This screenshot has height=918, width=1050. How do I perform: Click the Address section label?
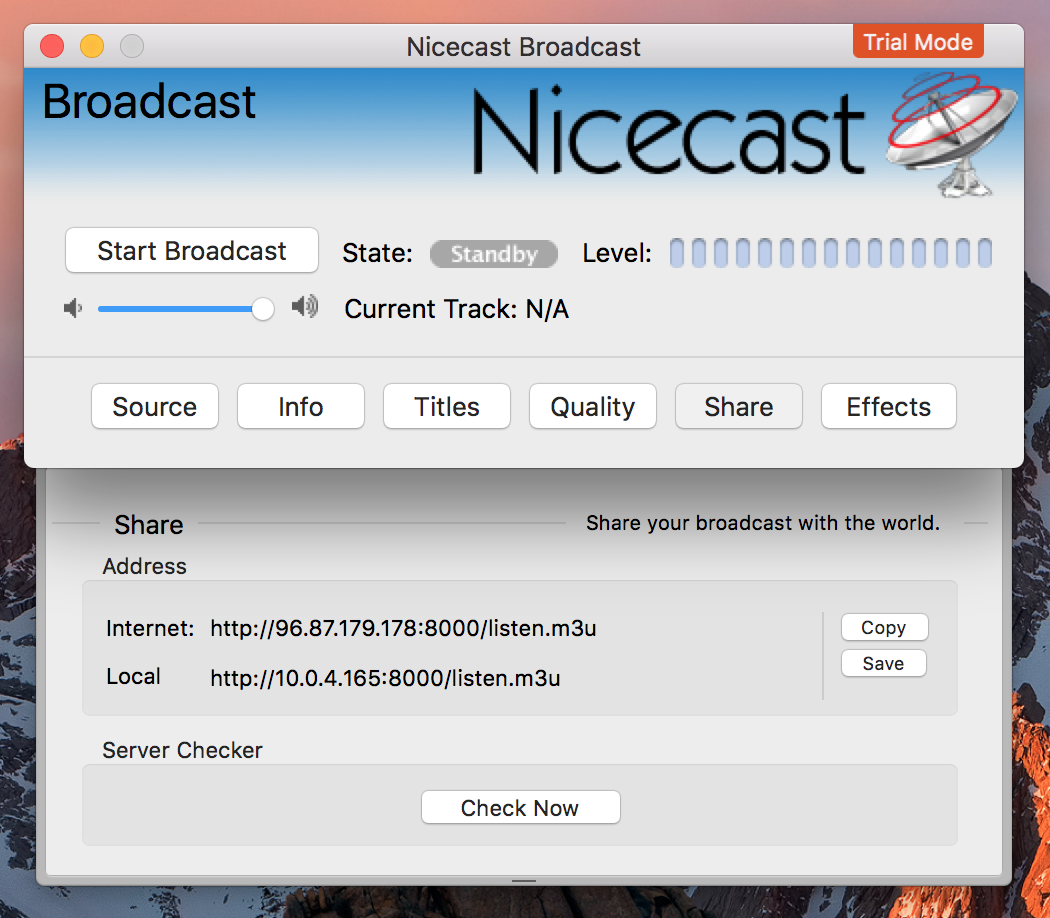click(145, 566)
